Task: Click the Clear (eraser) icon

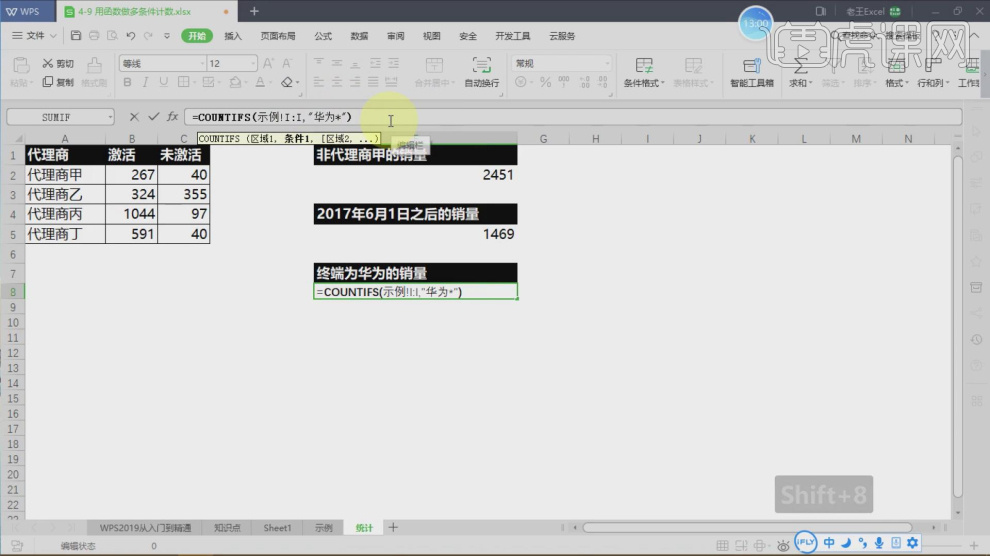Action: click(x=287, y=82)
